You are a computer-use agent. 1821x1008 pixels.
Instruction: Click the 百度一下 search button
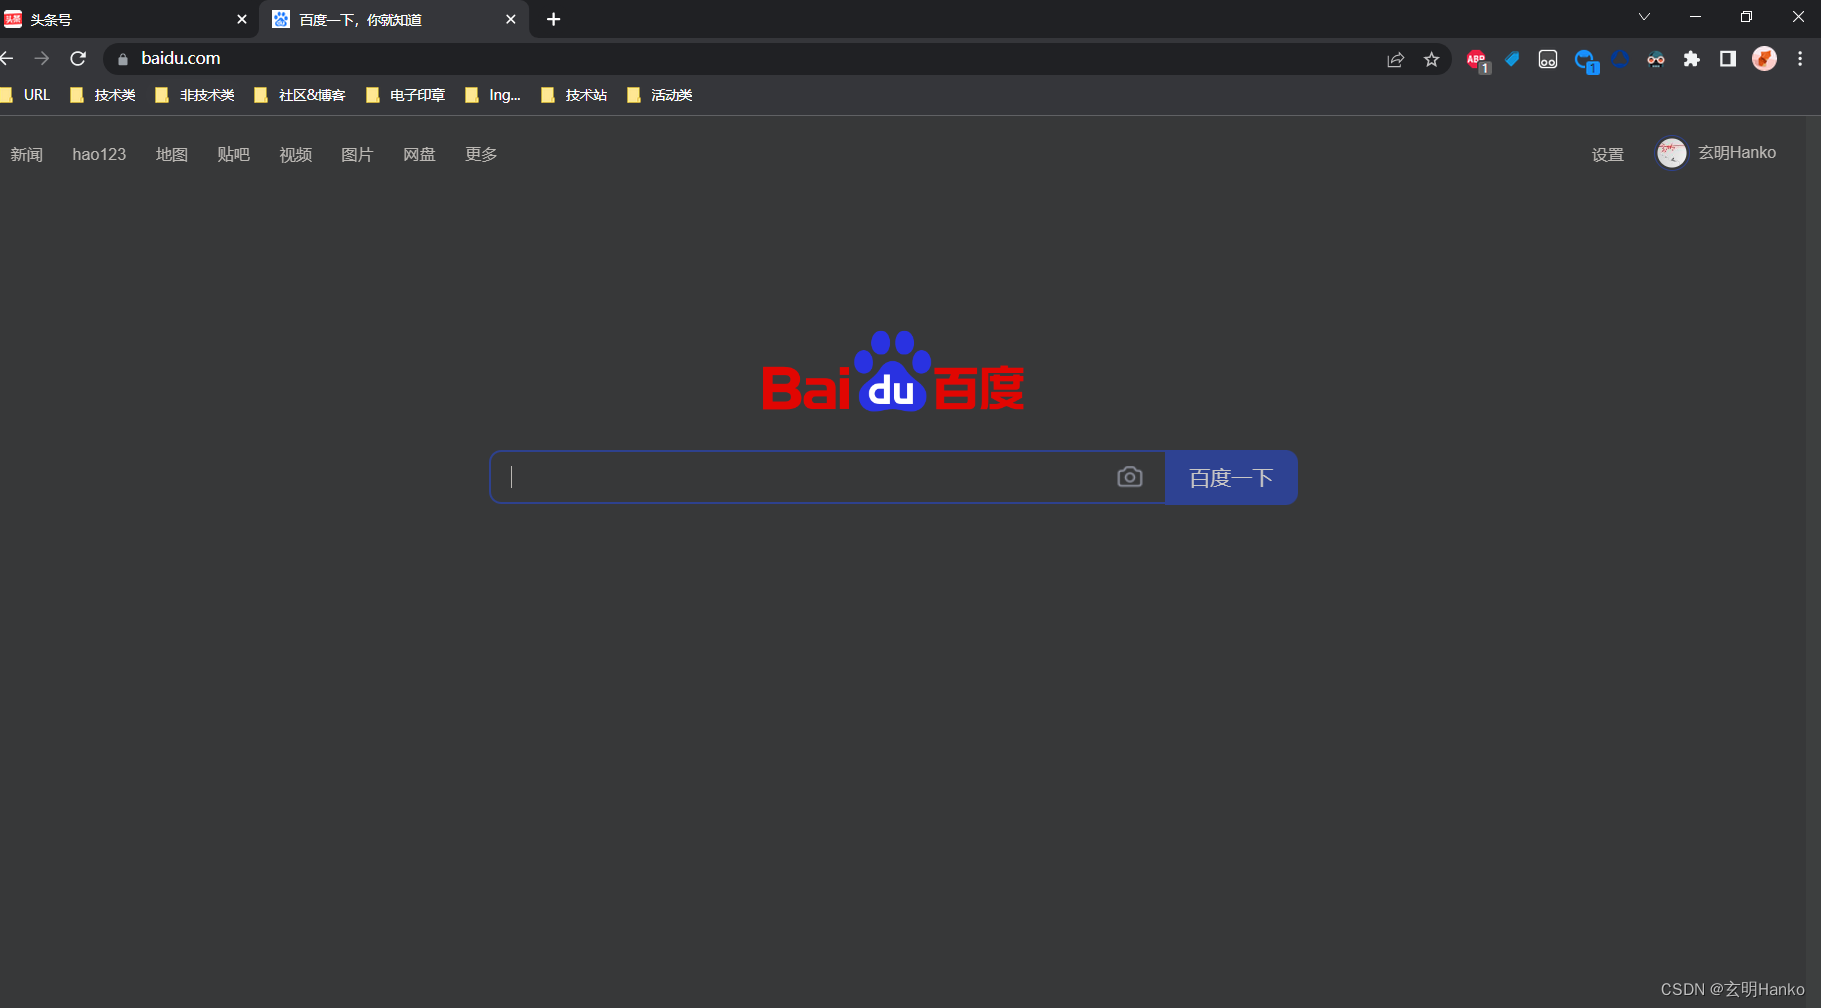(x=1230, y=477)
